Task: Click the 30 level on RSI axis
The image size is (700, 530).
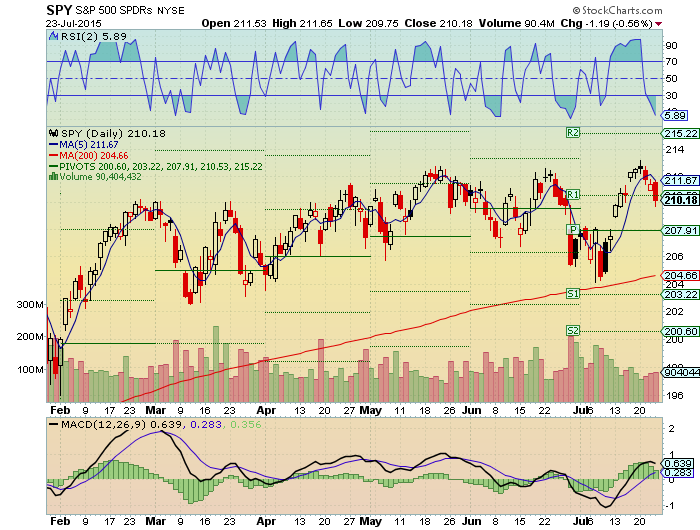Action: (x=671, y=96)
